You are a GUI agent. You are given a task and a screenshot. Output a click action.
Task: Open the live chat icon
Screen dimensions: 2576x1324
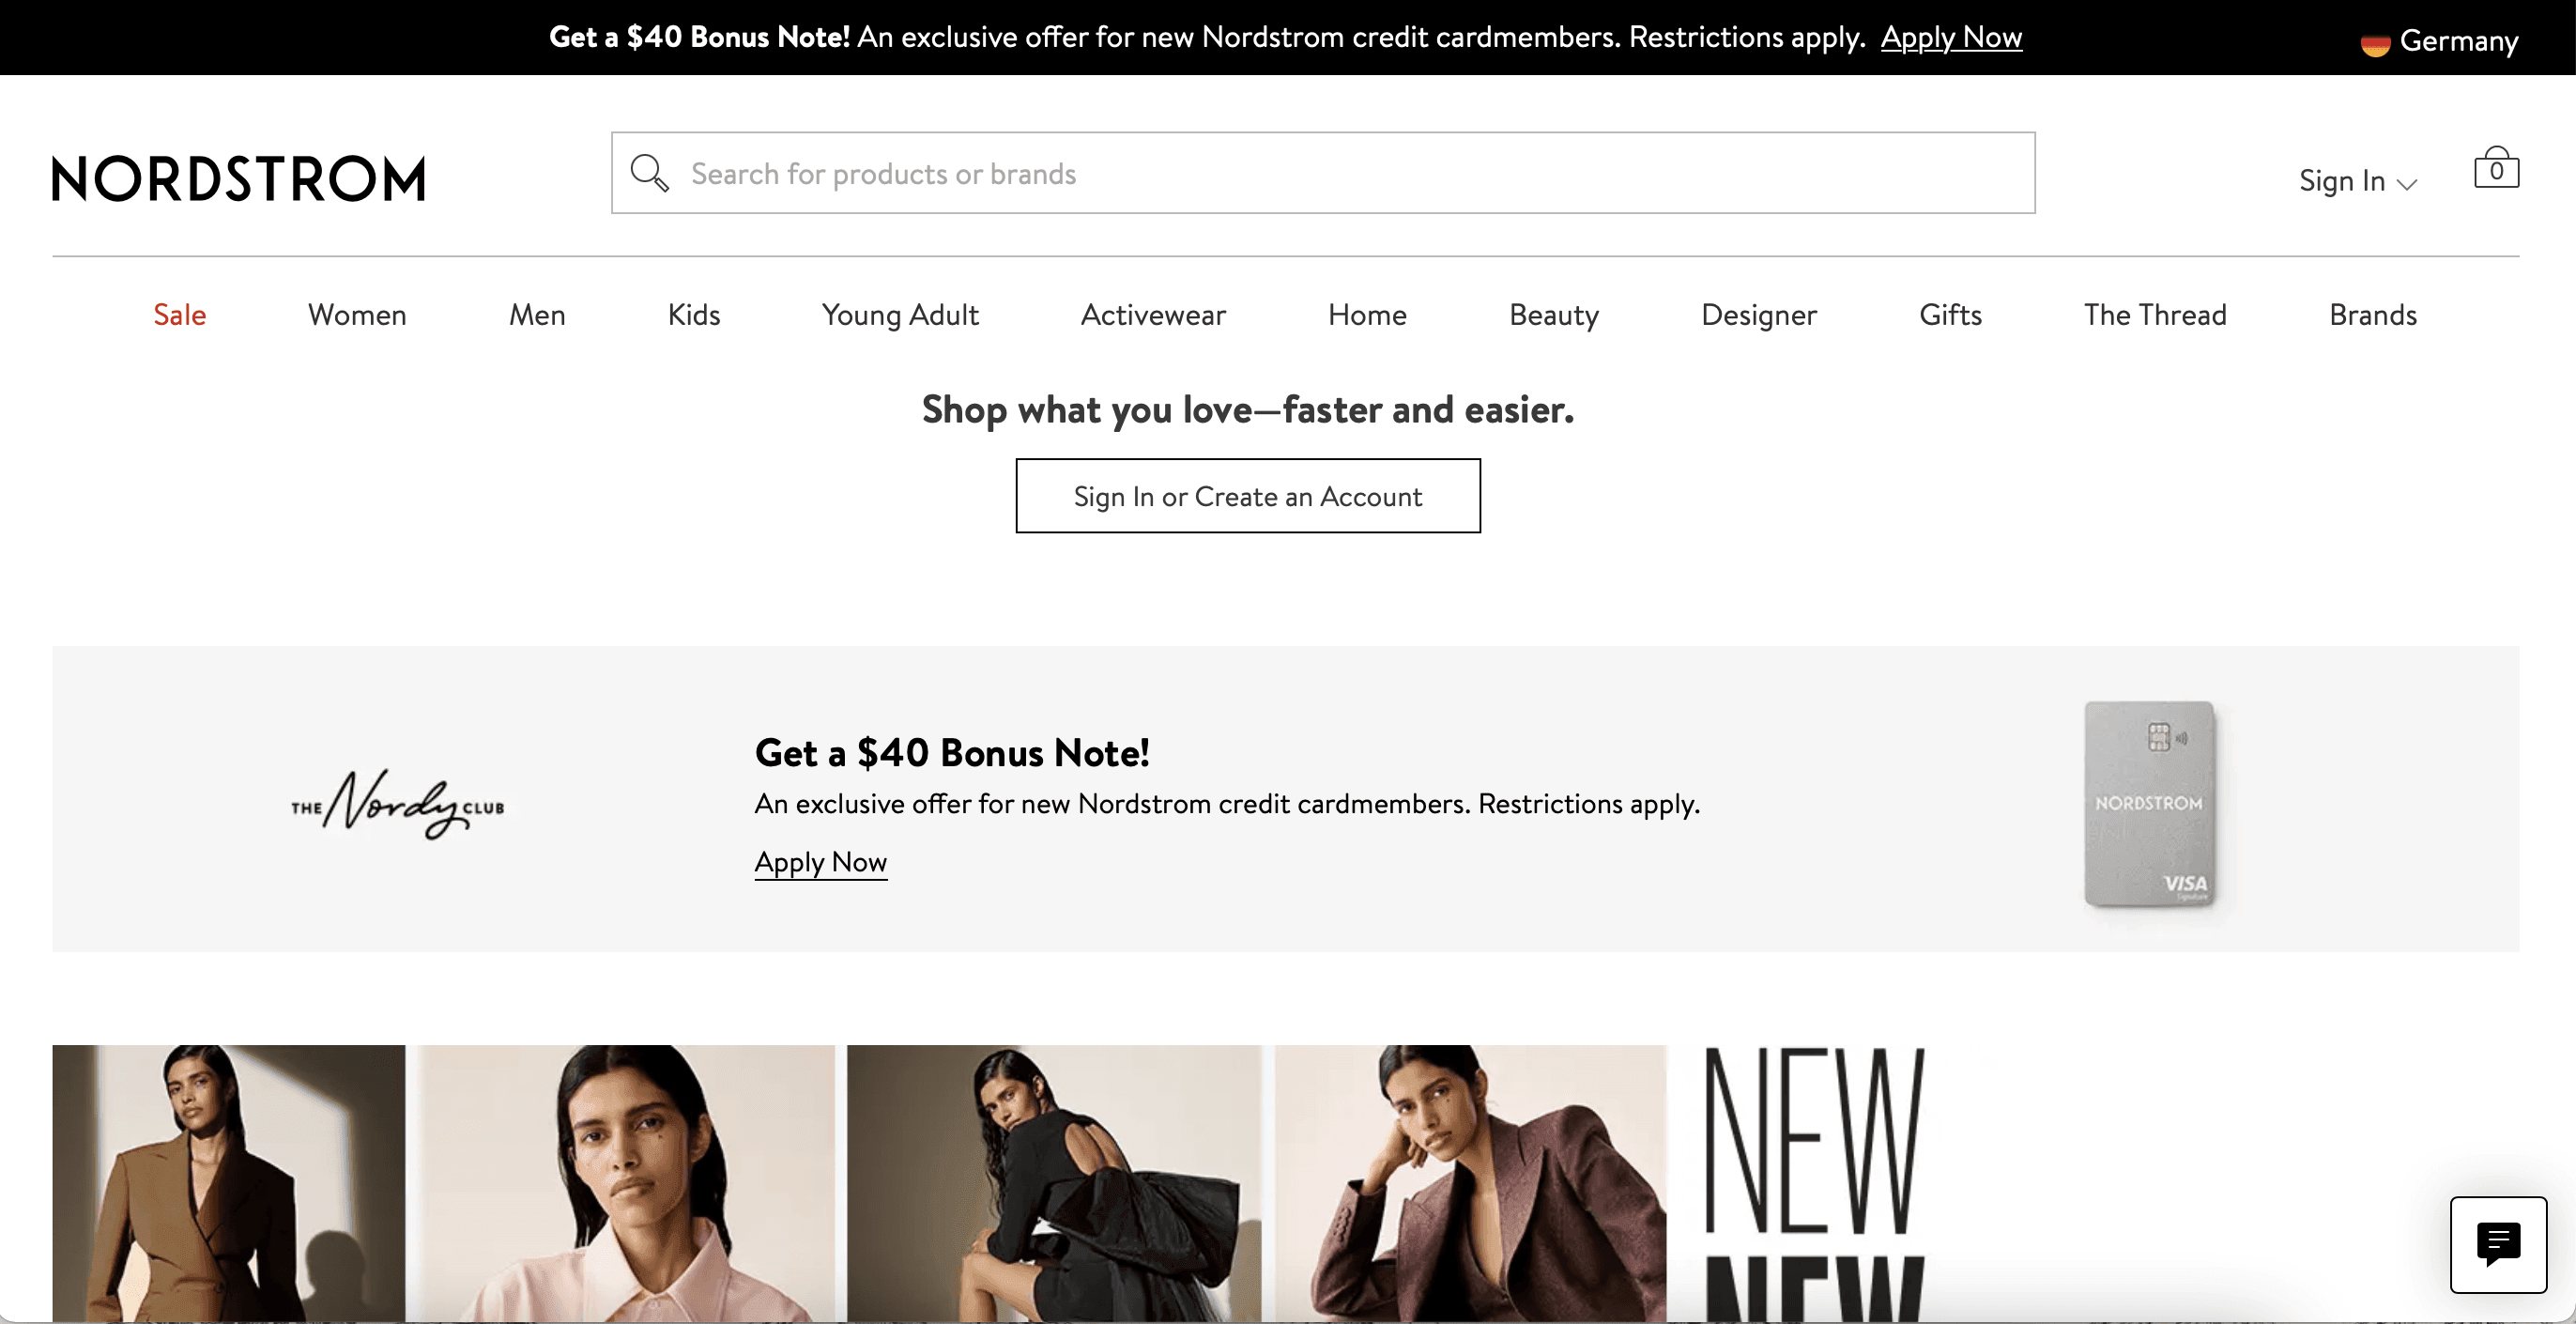click(x=2498, y=1244)
